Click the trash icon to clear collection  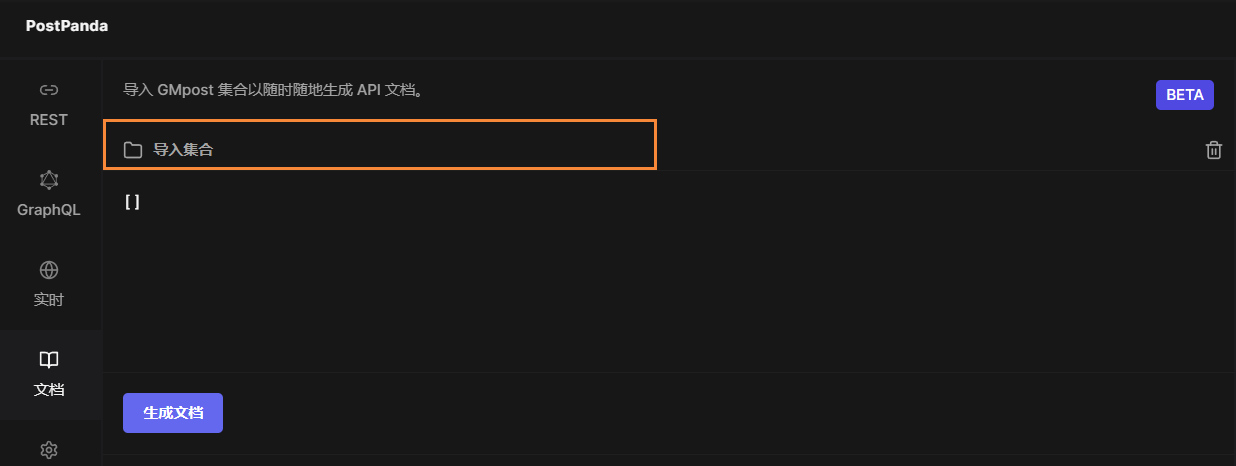point(1214,150)
